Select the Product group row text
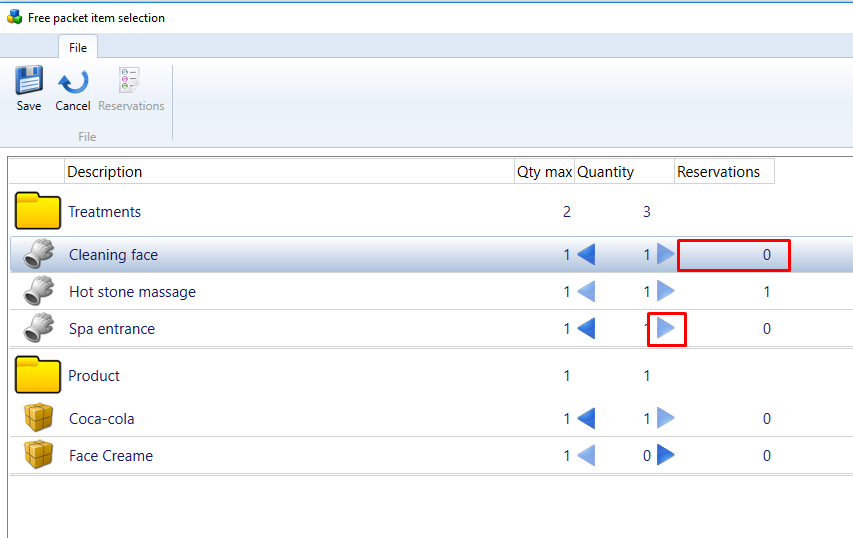853x538 pixels. pyautogui.click(x=94, y=376)
